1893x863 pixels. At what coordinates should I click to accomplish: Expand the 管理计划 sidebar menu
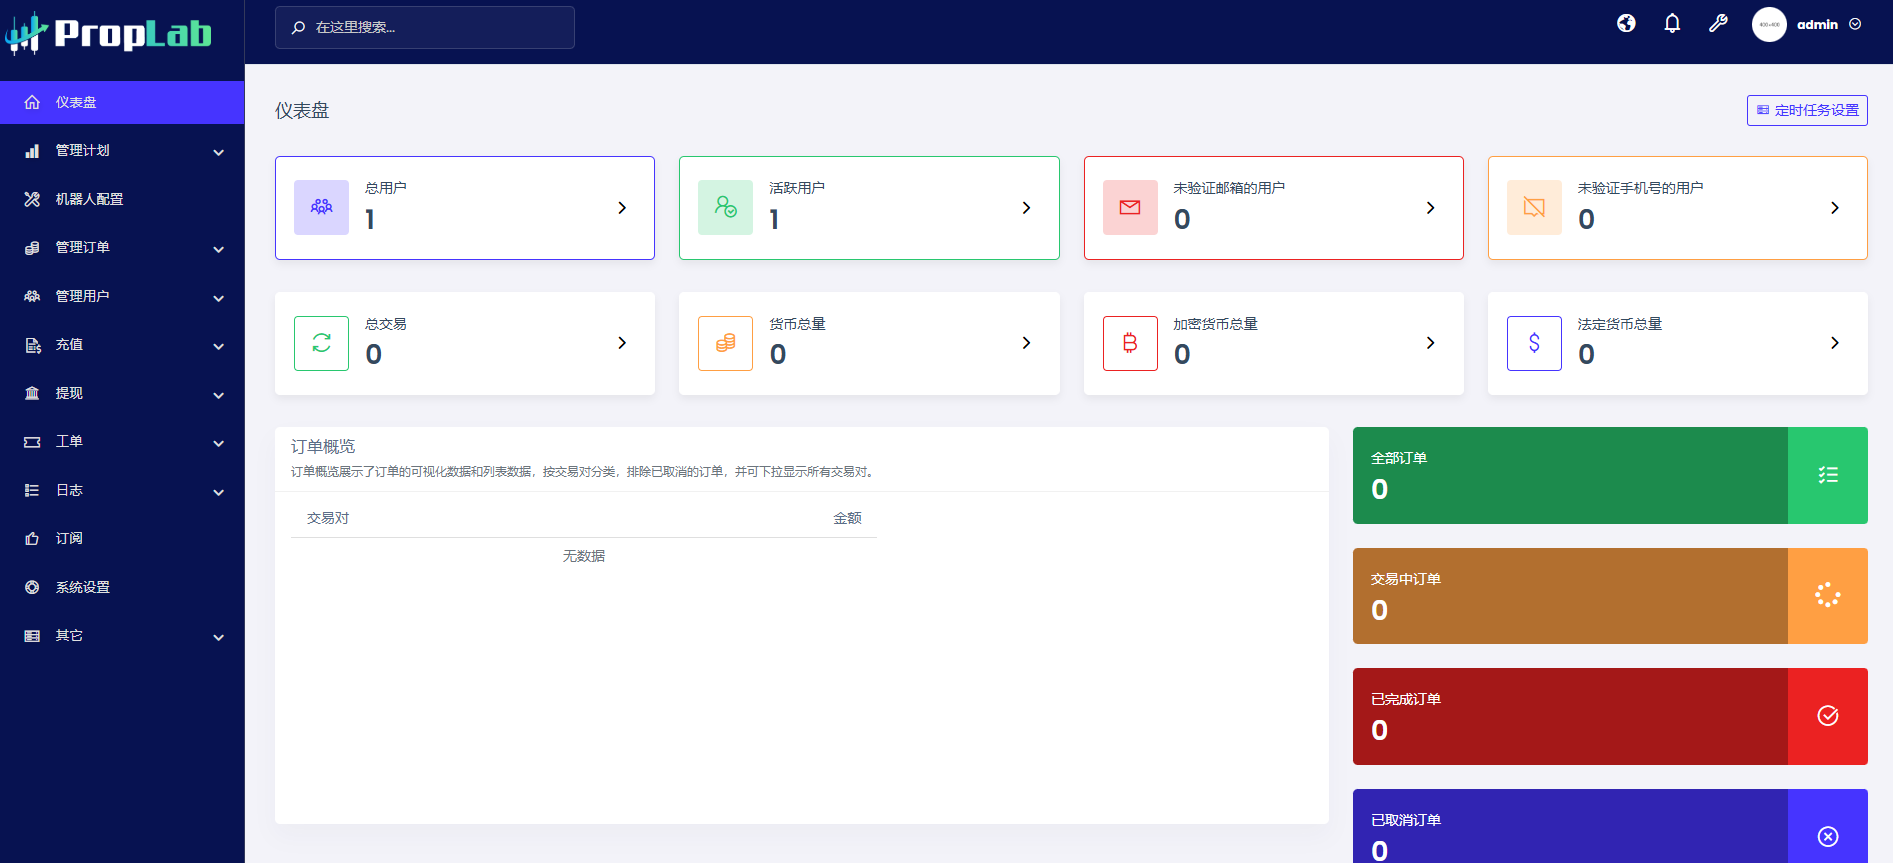click(x=122, y=151)
